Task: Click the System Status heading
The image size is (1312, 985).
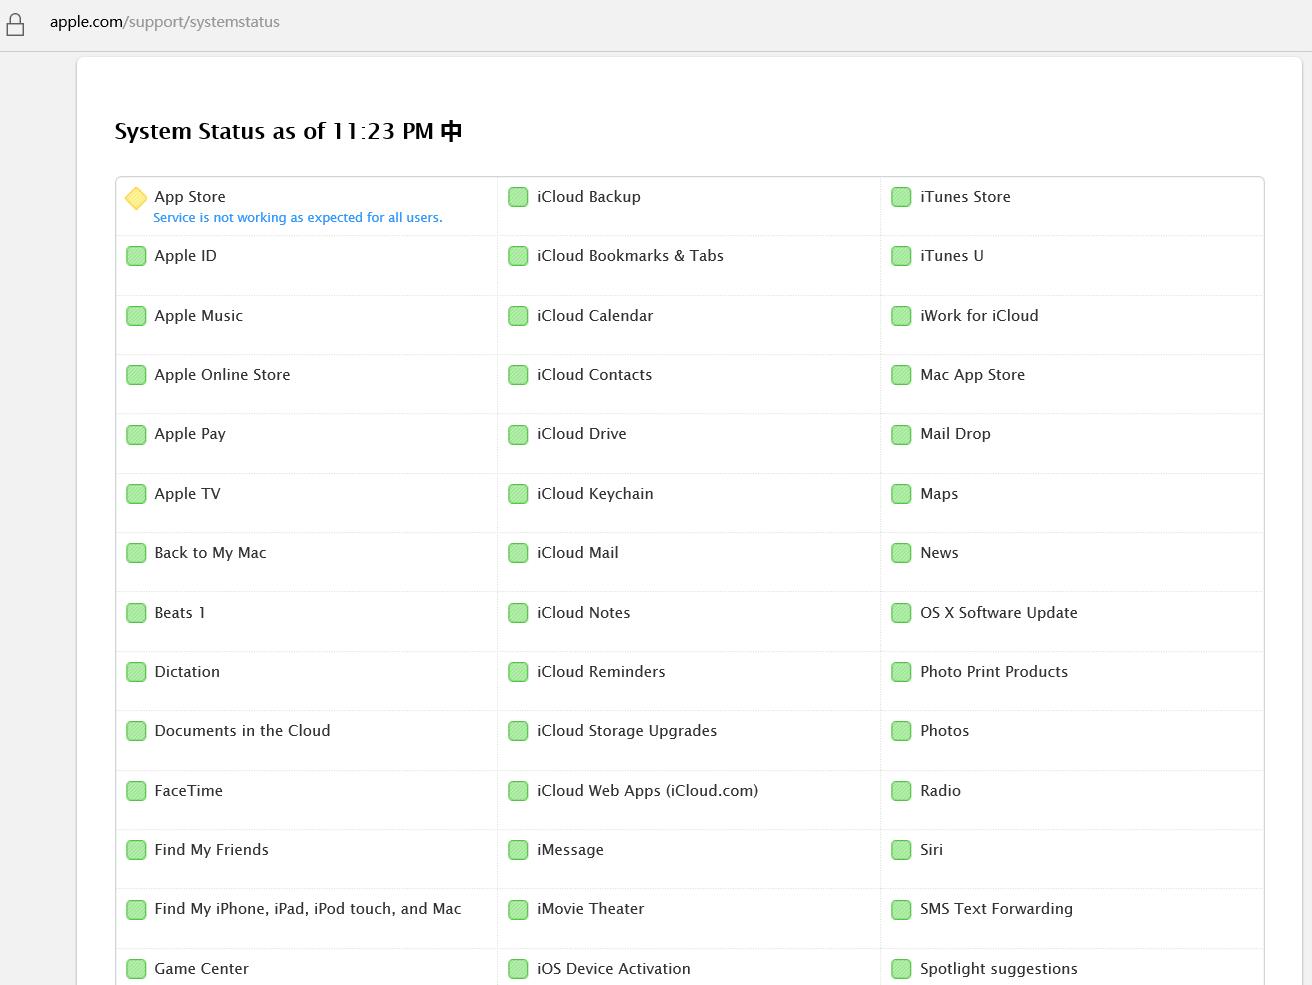Action: tap(288, 131)
